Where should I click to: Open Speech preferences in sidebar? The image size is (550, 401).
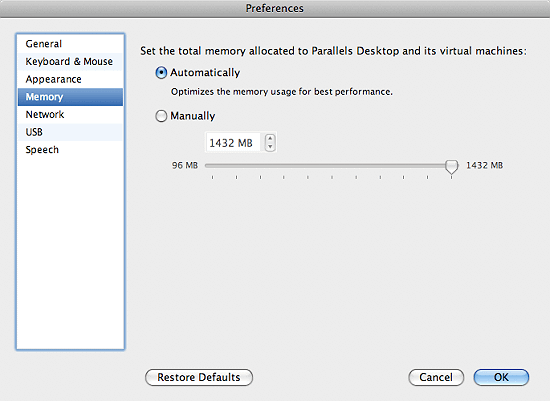70,150
